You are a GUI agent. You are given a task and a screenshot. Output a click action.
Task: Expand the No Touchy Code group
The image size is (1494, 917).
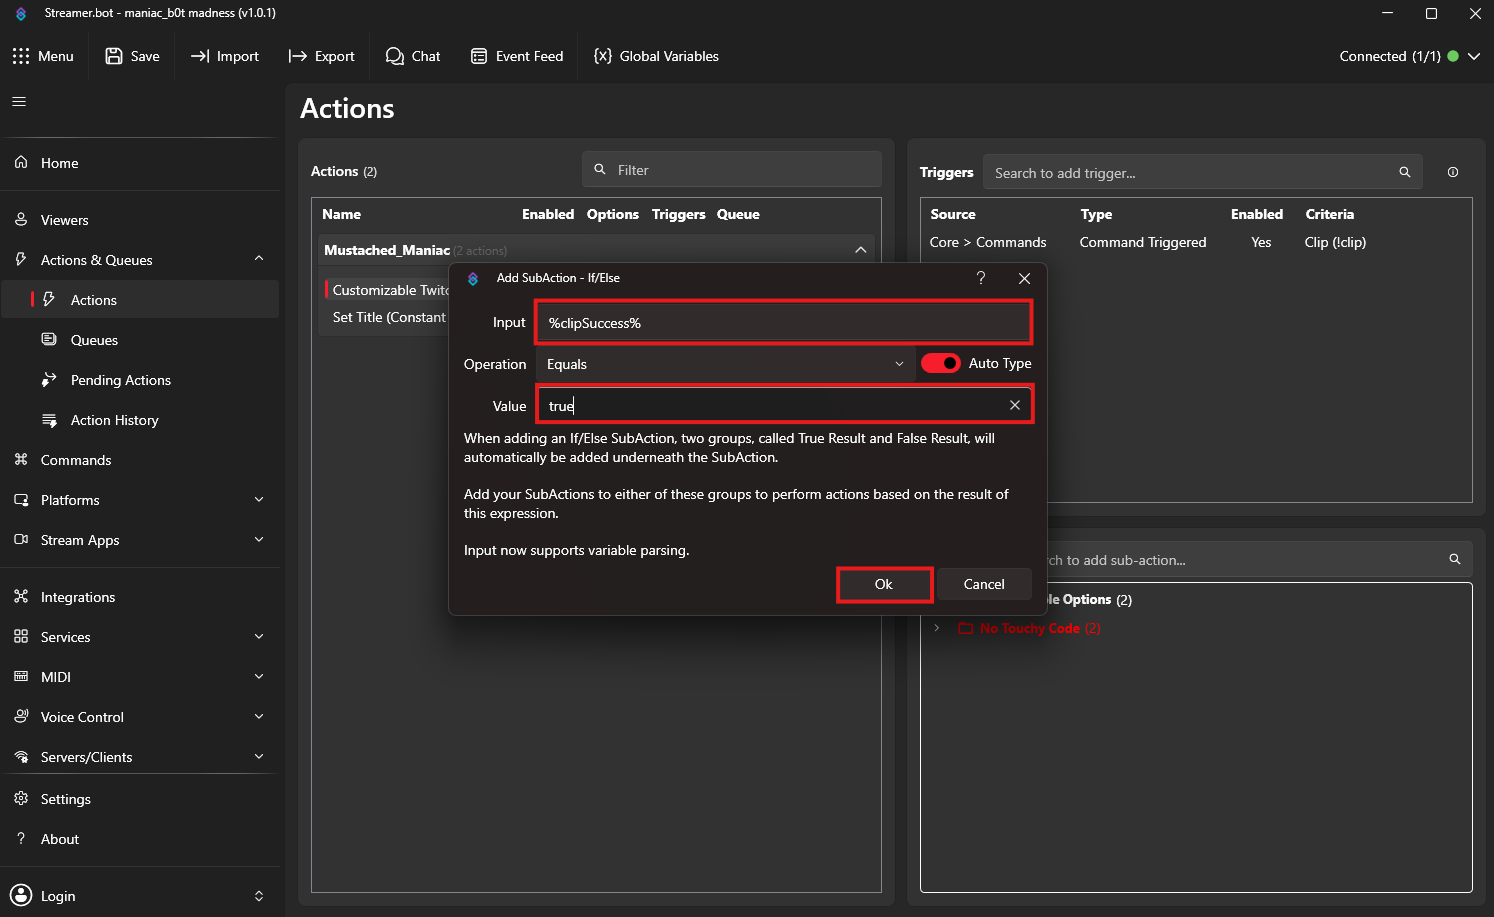point(937,628)
